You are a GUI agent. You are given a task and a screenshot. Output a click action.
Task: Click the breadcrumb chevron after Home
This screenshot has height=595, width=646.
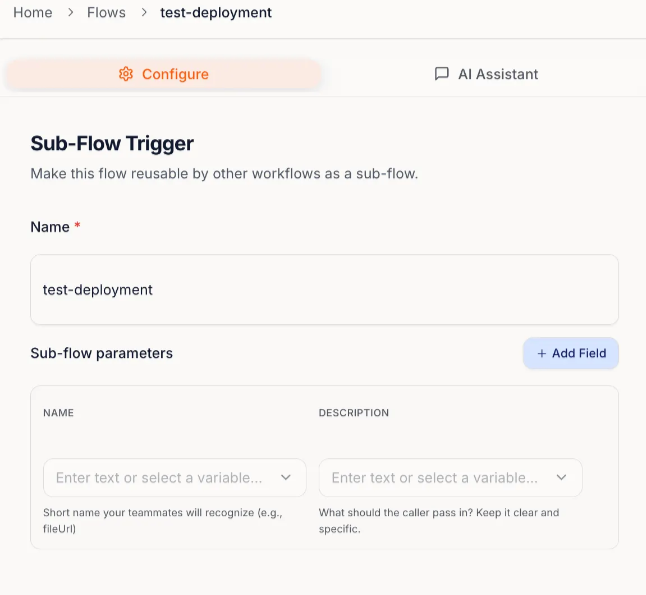click(70, 13)
